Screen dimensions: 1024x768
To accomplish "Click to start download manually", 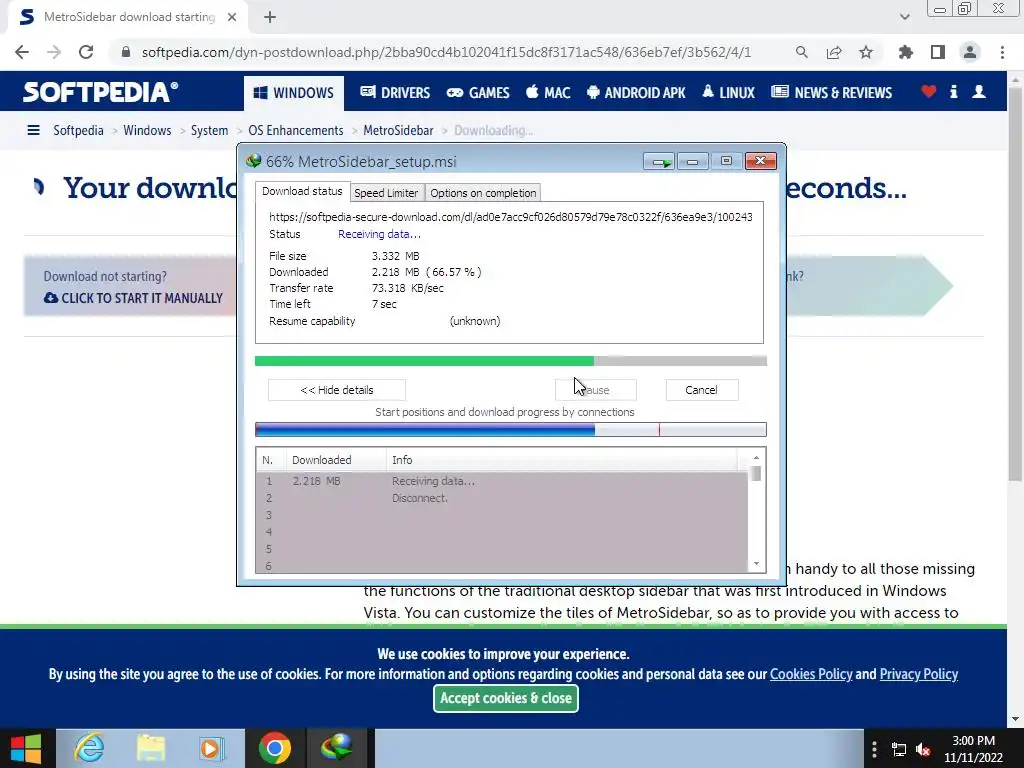I will point(133,298).
